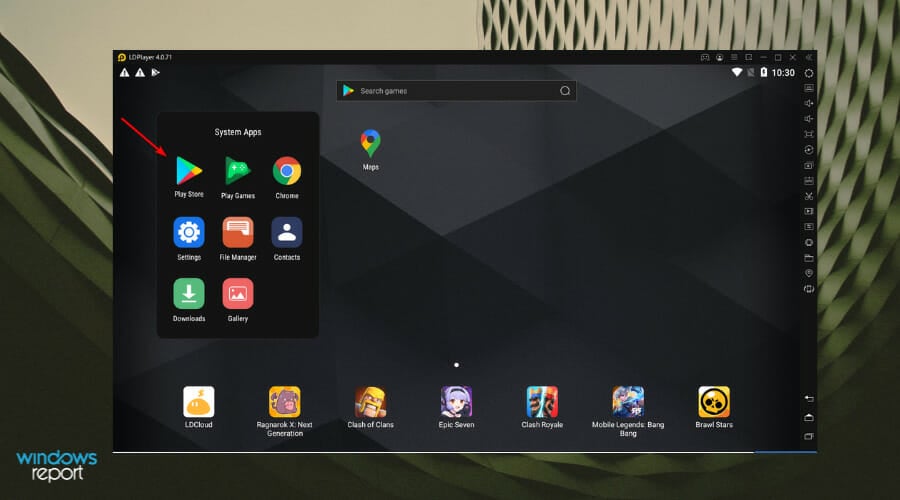Click the second warning triangle notification

click(140, 72)
